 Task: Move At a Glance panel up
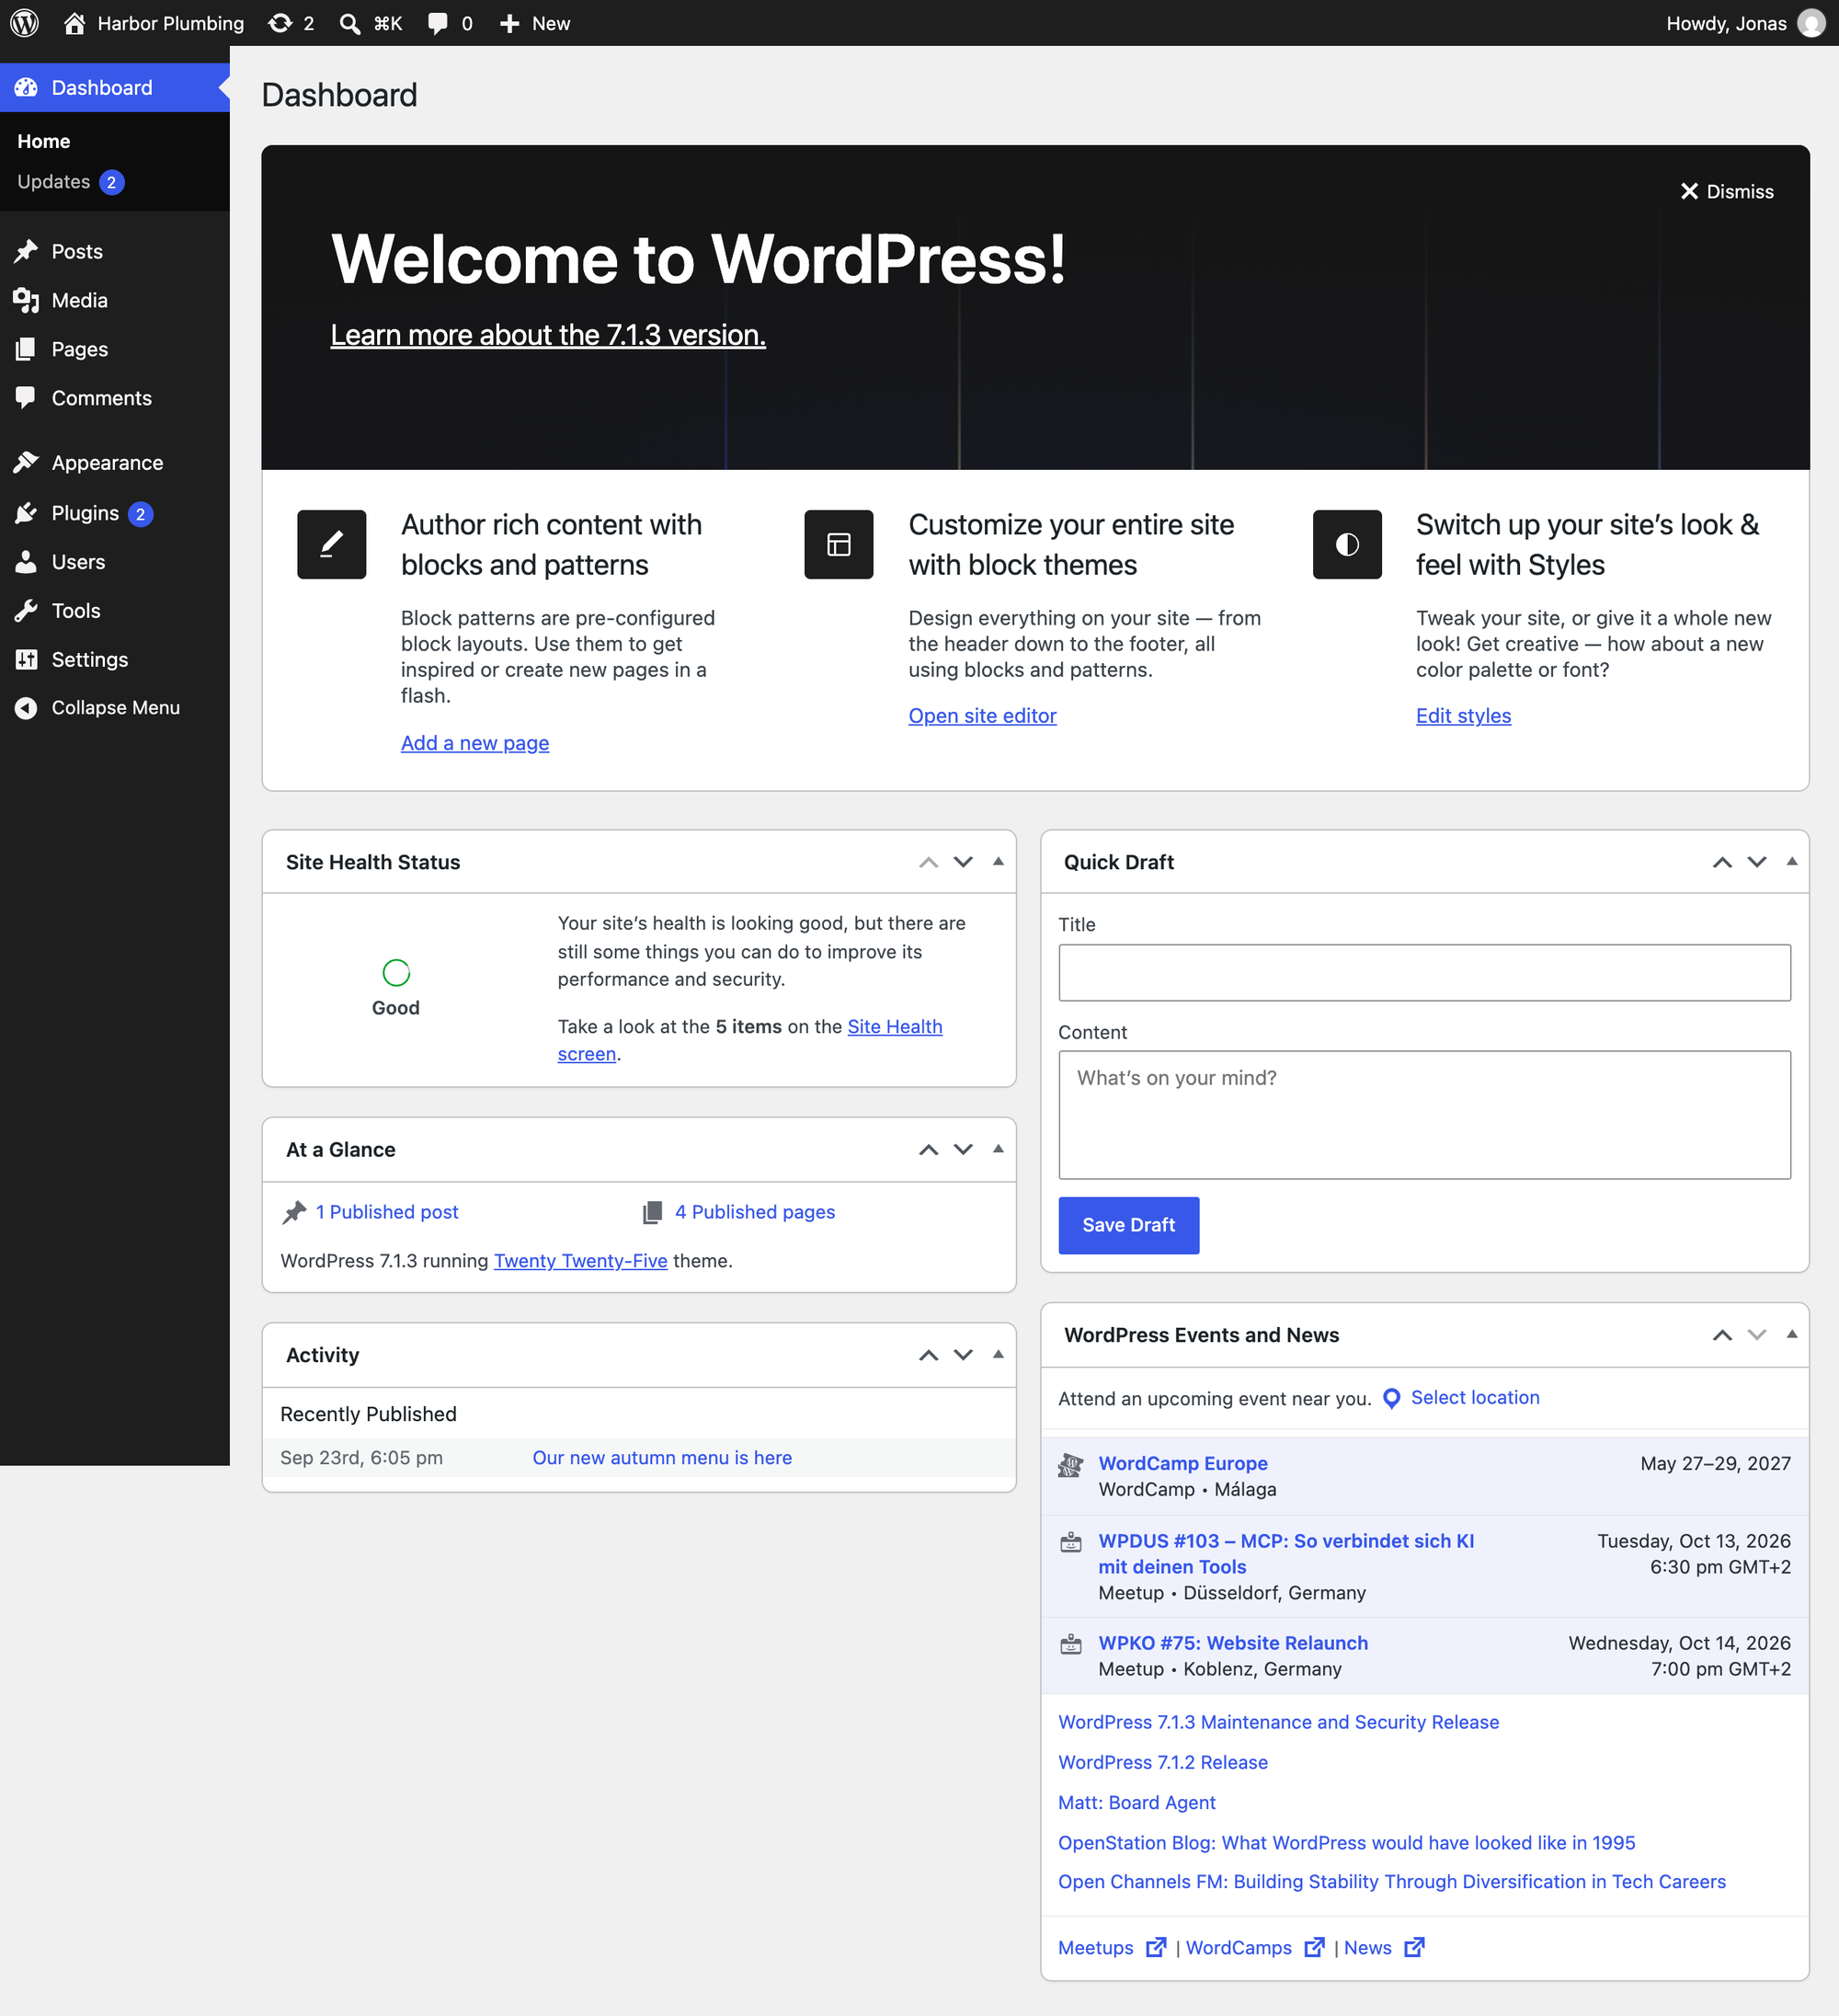tap(928, 1150)
